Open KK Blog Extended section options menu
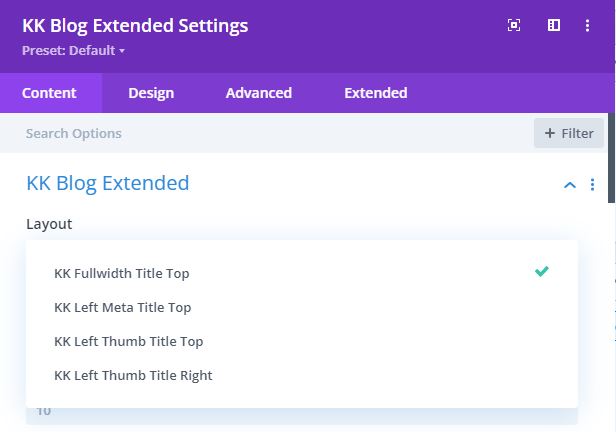The width and height of the screenshot is (616, 432). [592, 185]
